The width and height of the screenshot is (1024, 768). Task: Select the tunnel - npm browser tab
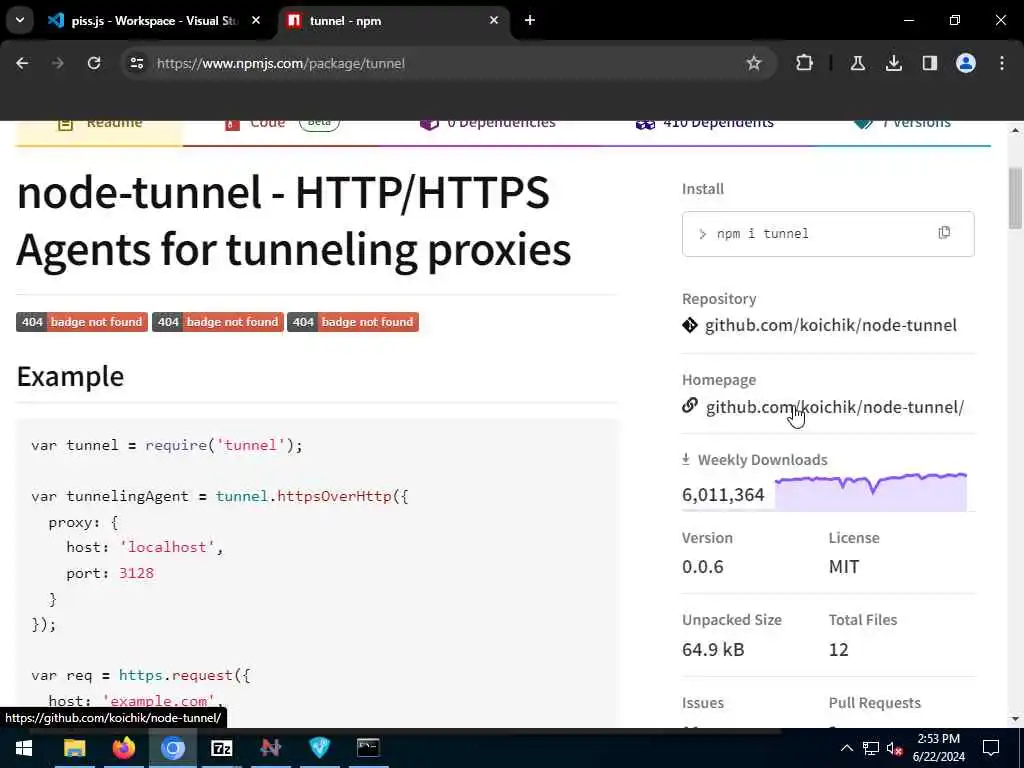pyautogui.click(x=394, y=21)
